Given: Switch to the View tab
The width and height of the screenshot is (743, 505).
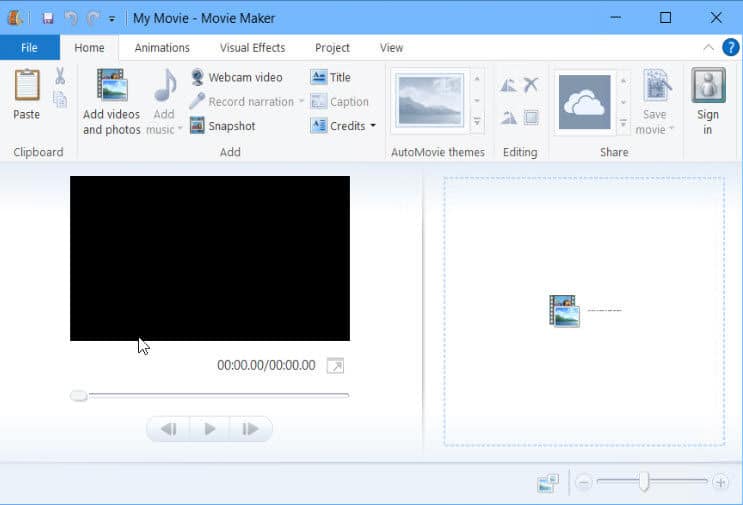Looking at the screenshot, I should pyautogui.click(x=391, y=48).
